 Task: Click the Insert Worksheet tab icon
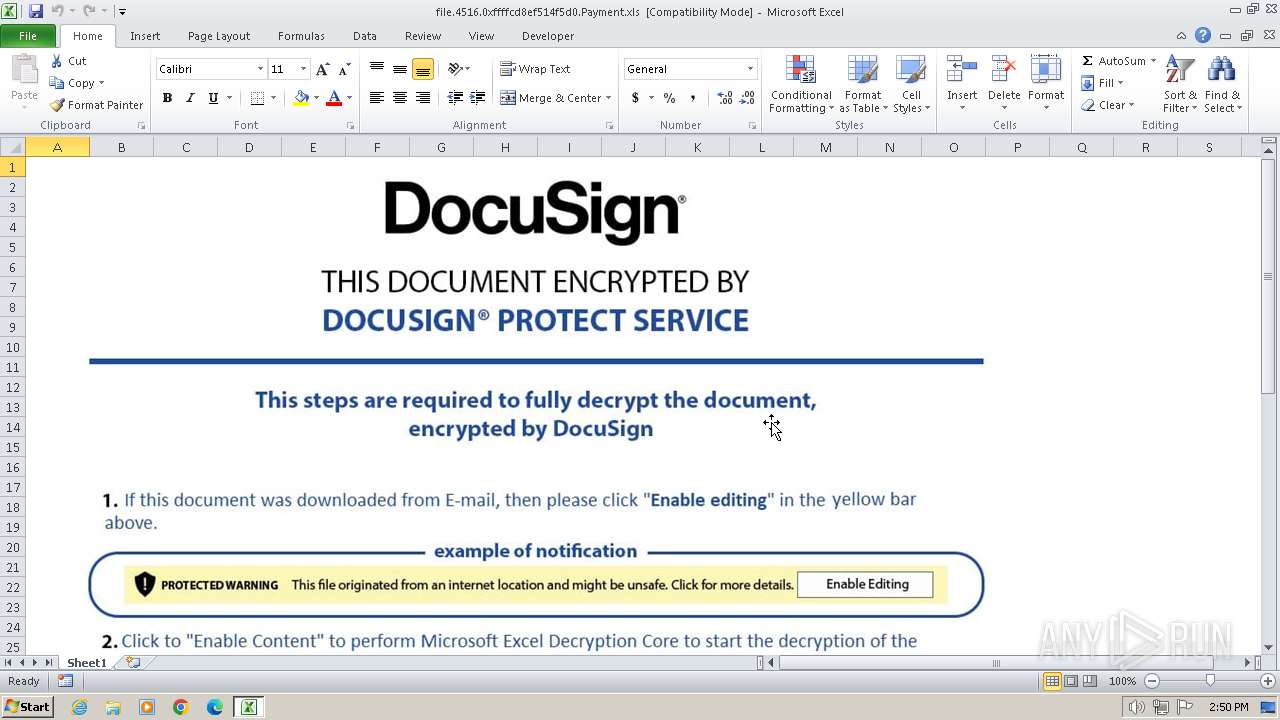tap(132, 662)
